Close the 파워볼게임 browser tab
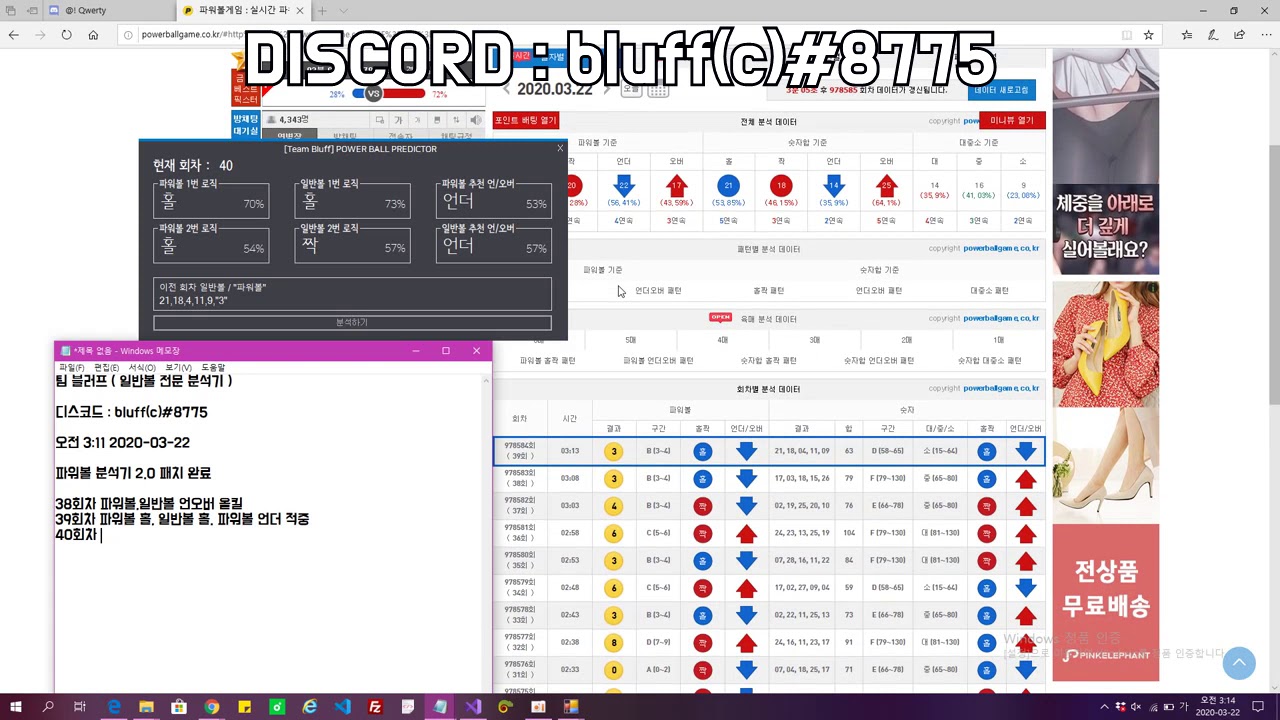The image size is (1280, 720). (299, 10)
